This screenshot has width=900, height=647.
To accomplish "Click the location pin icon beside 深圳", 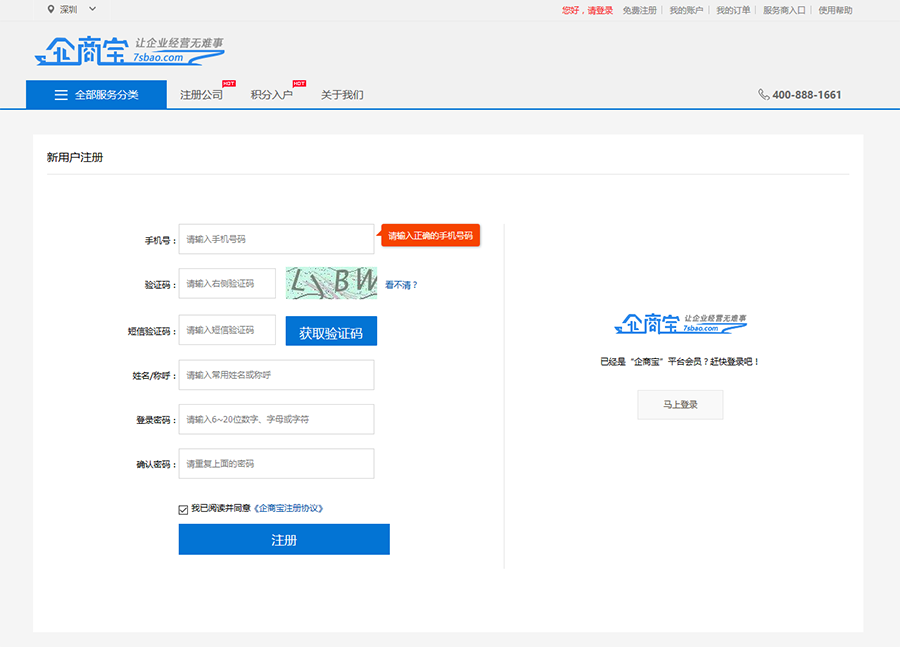I will click(x=51, y=10).
